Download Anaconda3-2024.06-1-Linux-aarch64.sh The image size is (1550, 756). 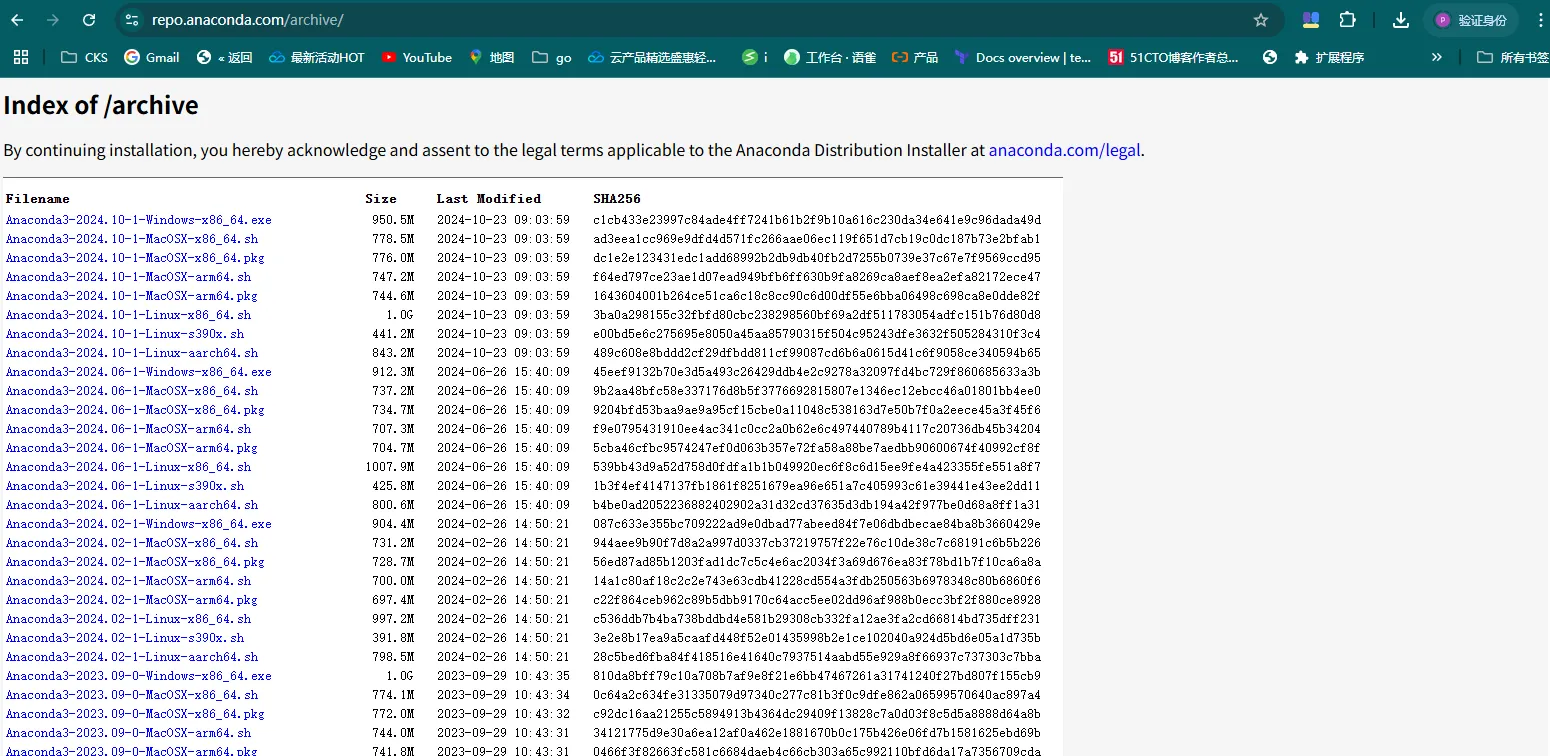132,505
